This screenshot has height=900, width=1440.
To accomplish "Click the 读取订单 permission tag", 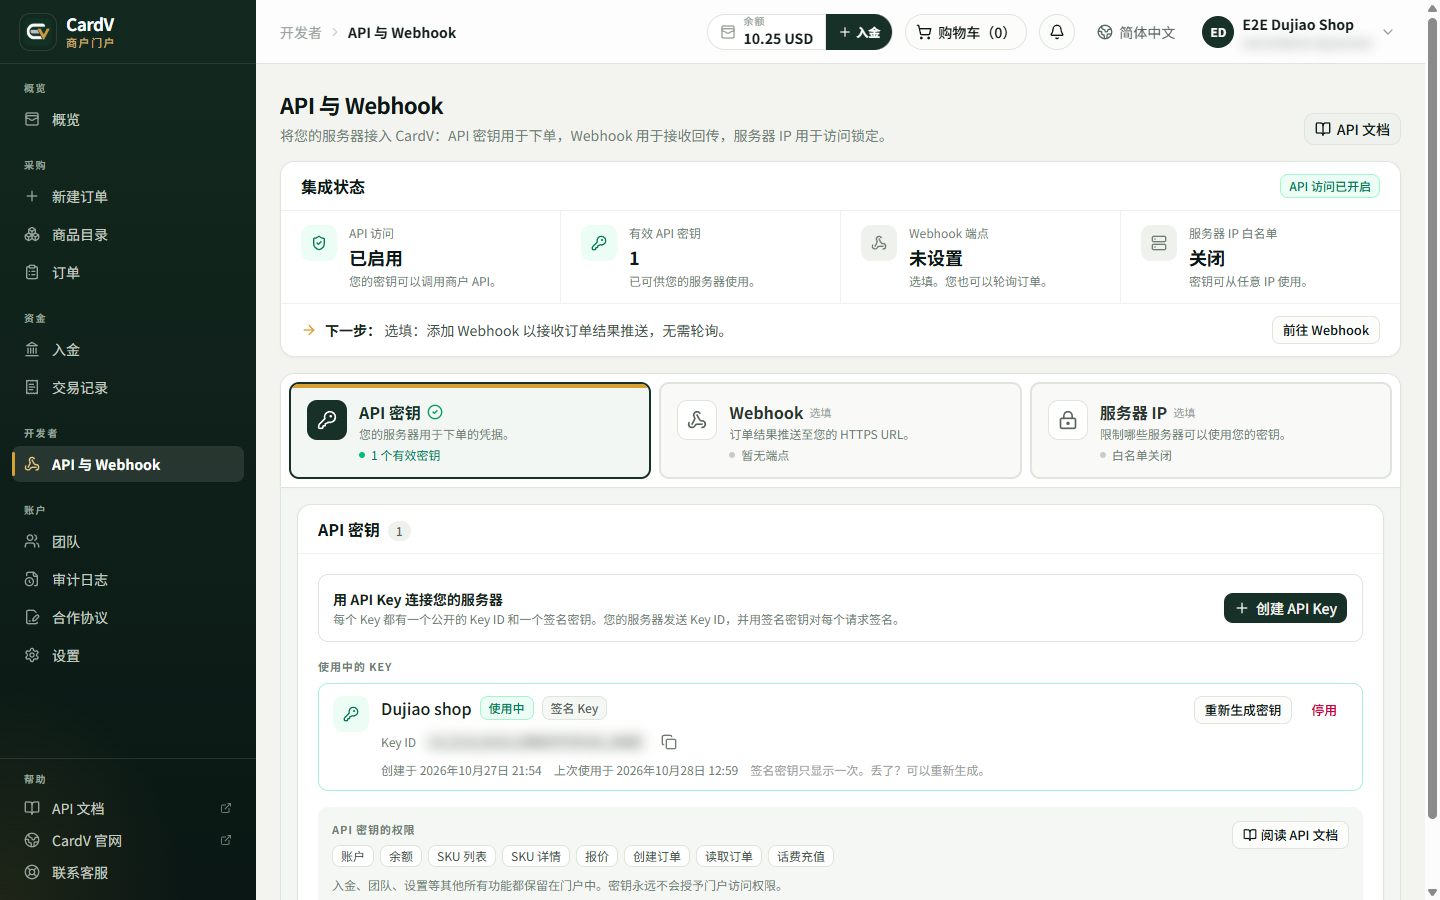I will 729,856.
